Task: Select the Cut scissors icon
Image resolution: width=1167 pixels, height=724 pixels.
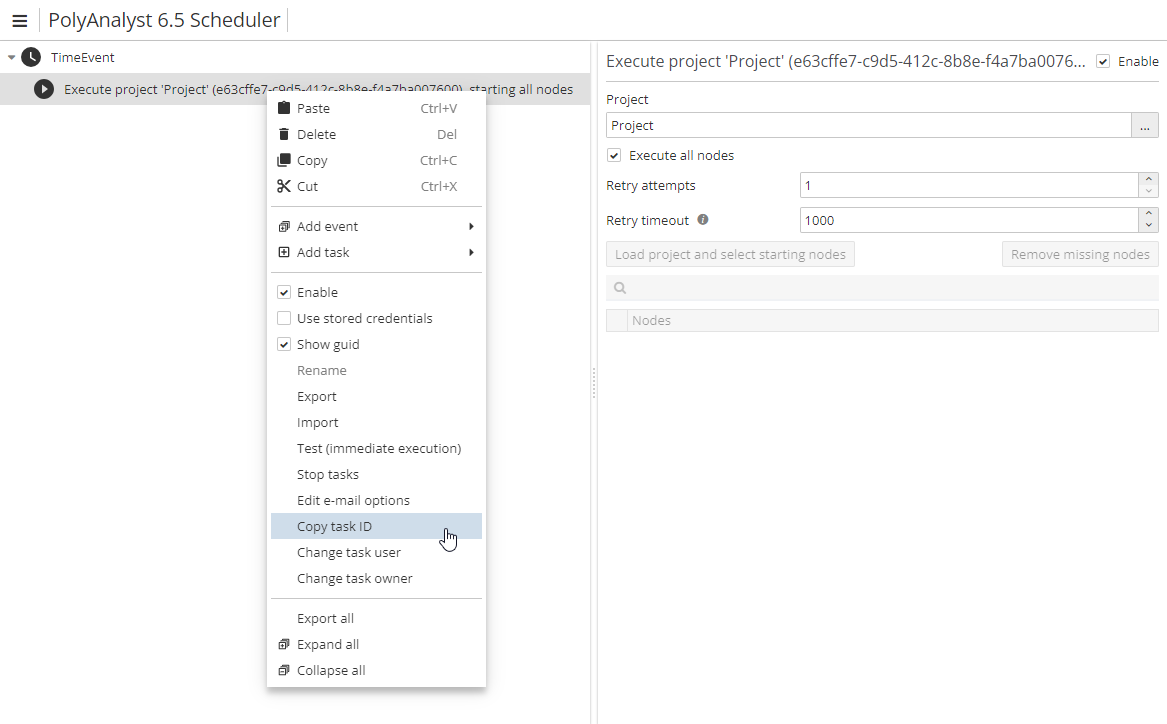Action: (x=284, y=186)
